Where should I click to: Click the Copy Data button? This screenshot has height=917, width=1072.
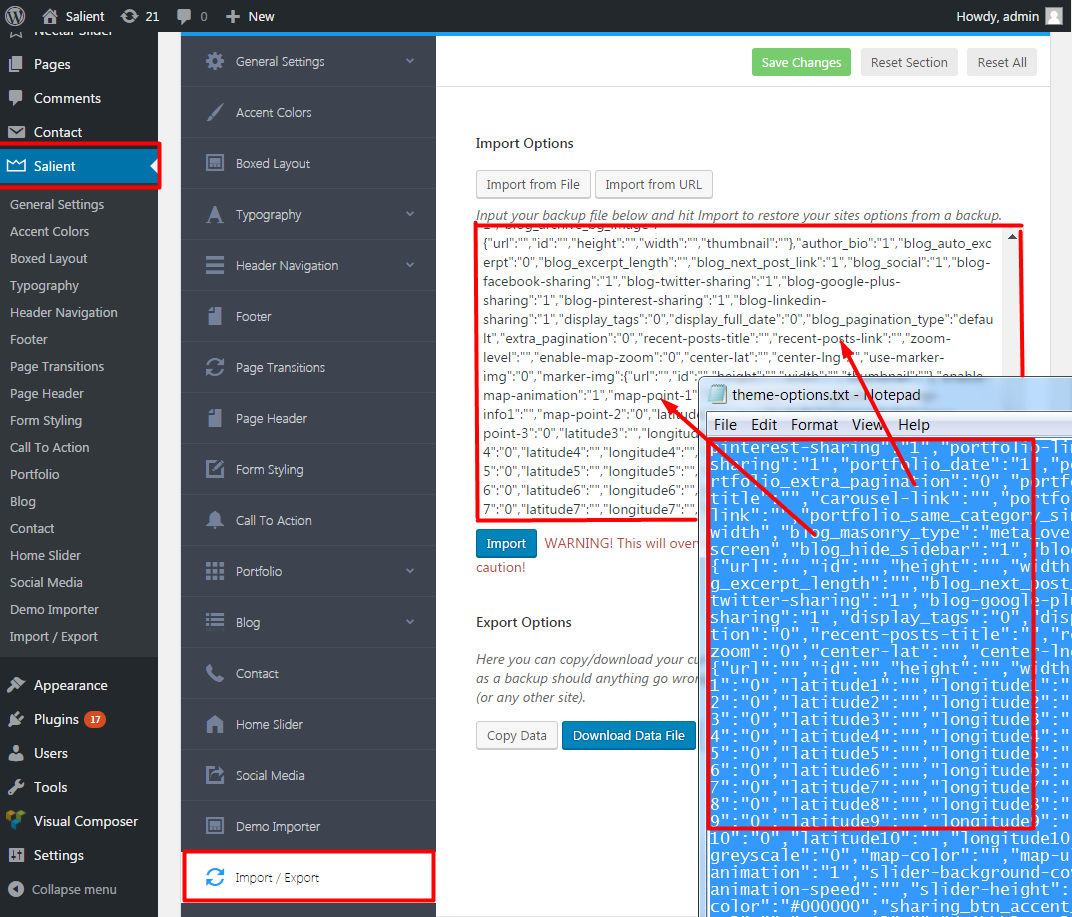pos(517,736)
